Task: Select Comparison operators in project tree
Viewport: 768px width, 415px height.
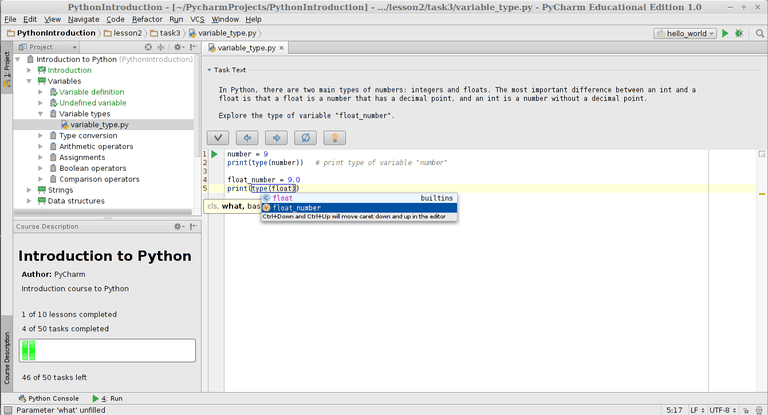Action: (x=99, y=179)
